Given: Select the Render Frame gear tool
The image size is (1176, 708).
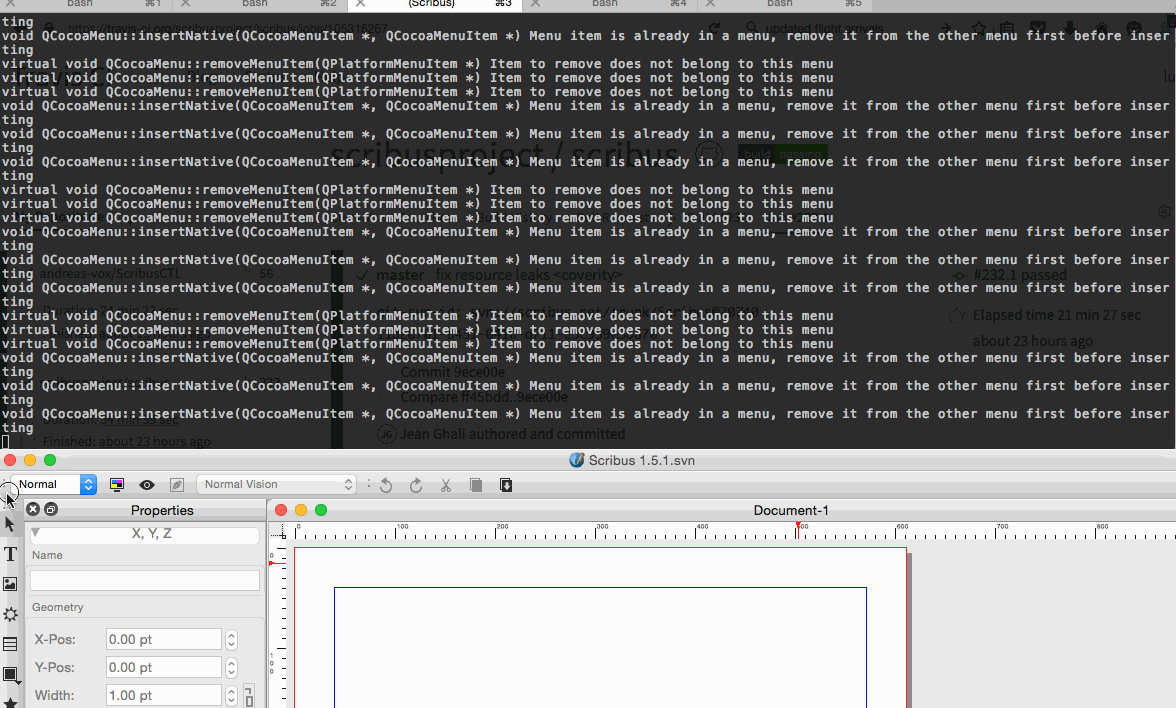Looking at the screenshot, I should click(10, 614).
